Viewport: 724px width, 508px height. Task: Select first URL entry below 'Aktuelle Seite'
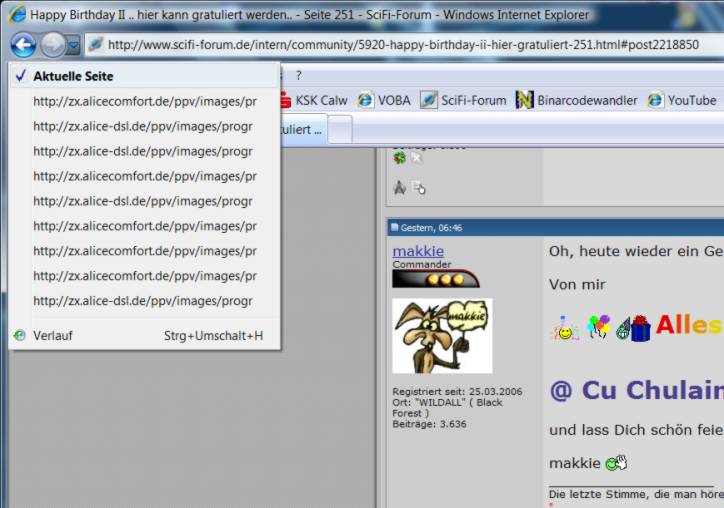coord(144,101)
